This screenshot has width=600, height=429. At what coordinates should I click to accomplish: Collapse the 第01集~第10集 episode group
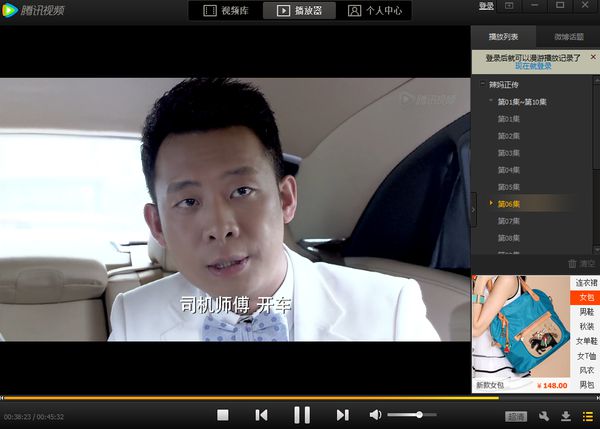pyautogui.click(x=491, y=101)
